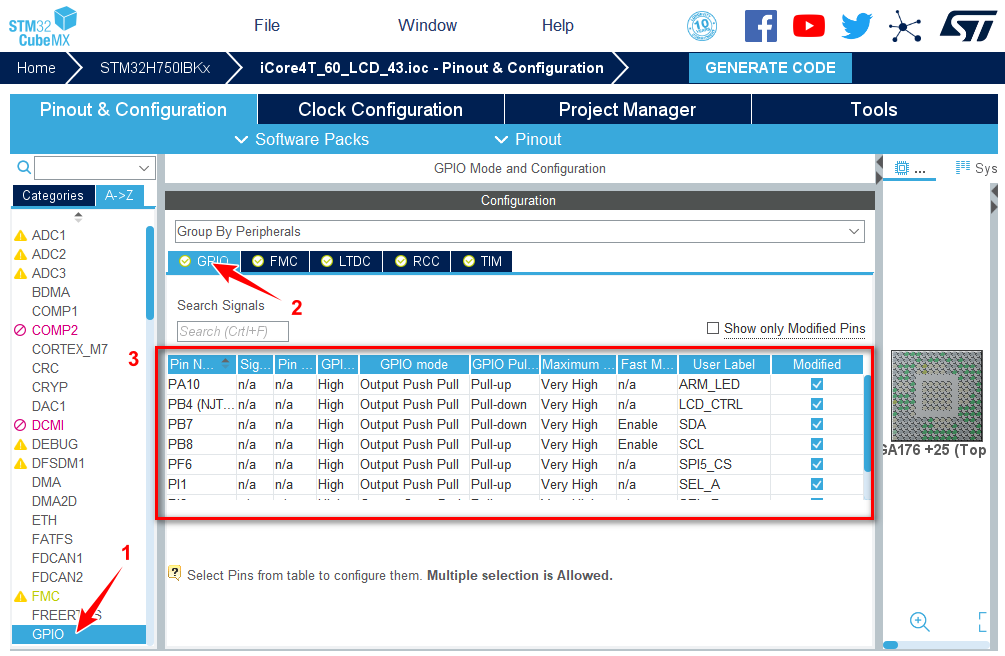Toggle Modified checkbox for PA10 row
The image size is (1005, 656).
[x=817, y=384]
